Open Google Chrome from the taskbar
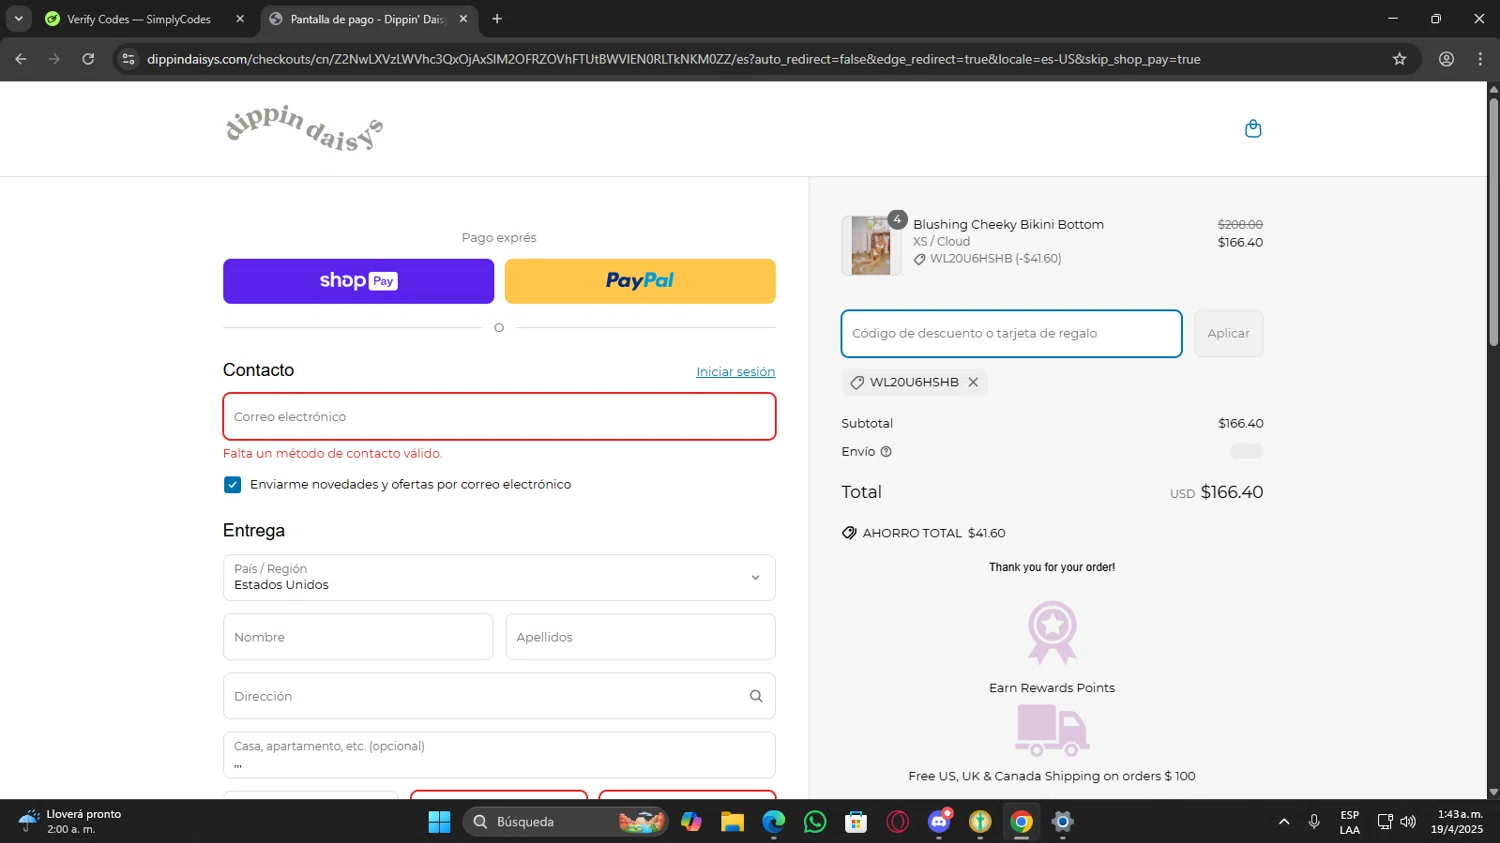The width and height of the screenshot is (1500, 843). click(1021, 822)
